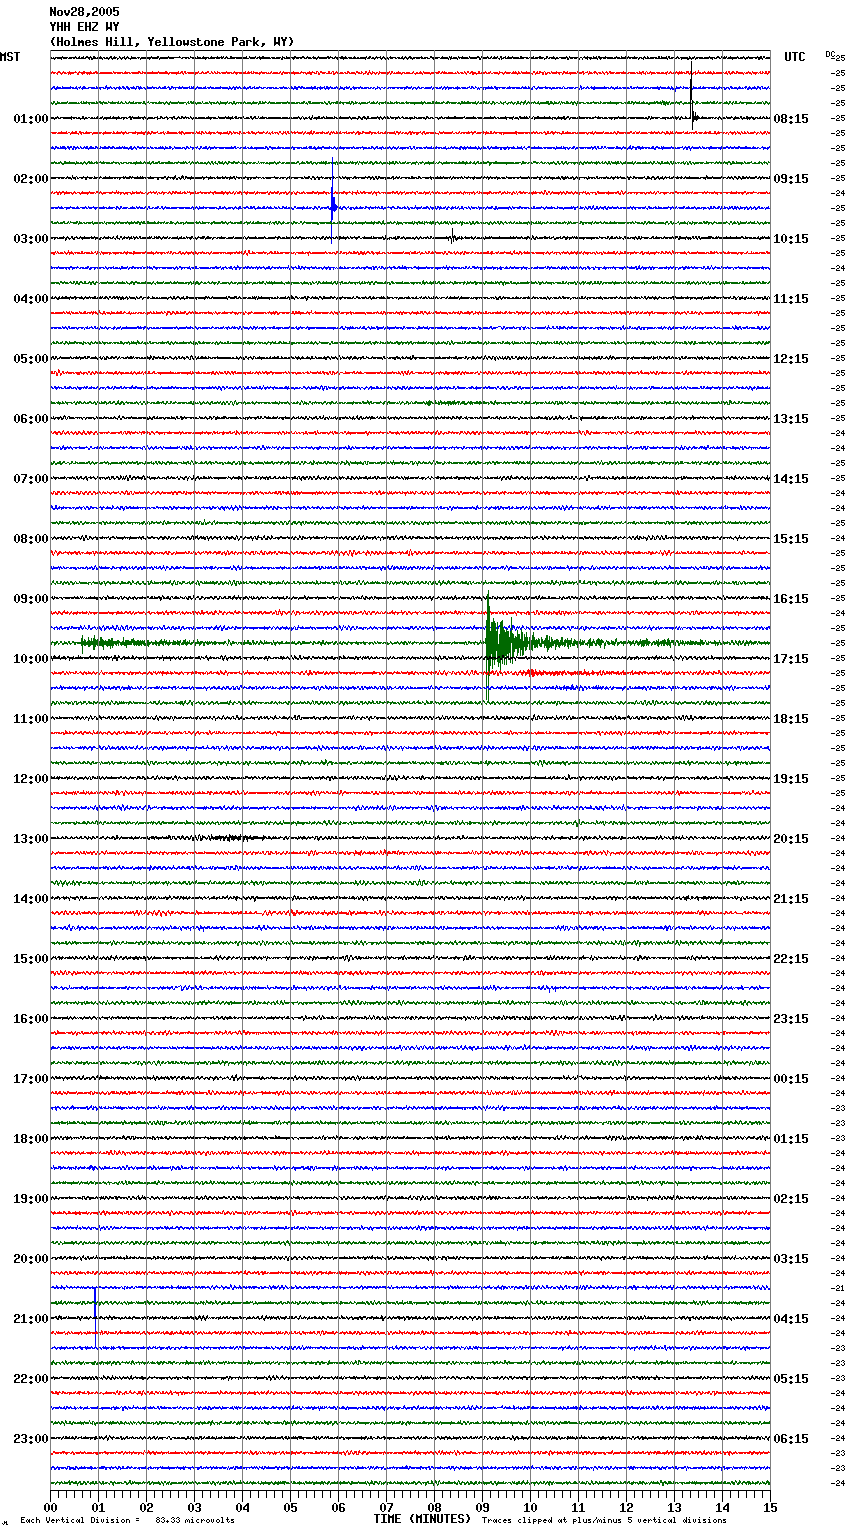The image size is (850, 1534).
Task: Select the 21:00 MST hour label
Action: click(x=30, y=1319)
